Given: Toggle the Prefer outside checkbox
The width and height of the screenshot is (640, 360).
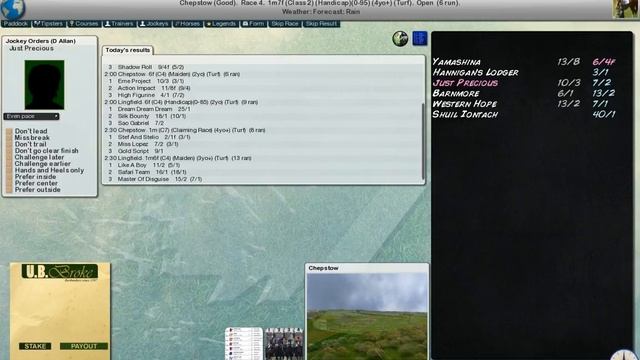Looking at the screenshot, I should (x=9, y=190).
